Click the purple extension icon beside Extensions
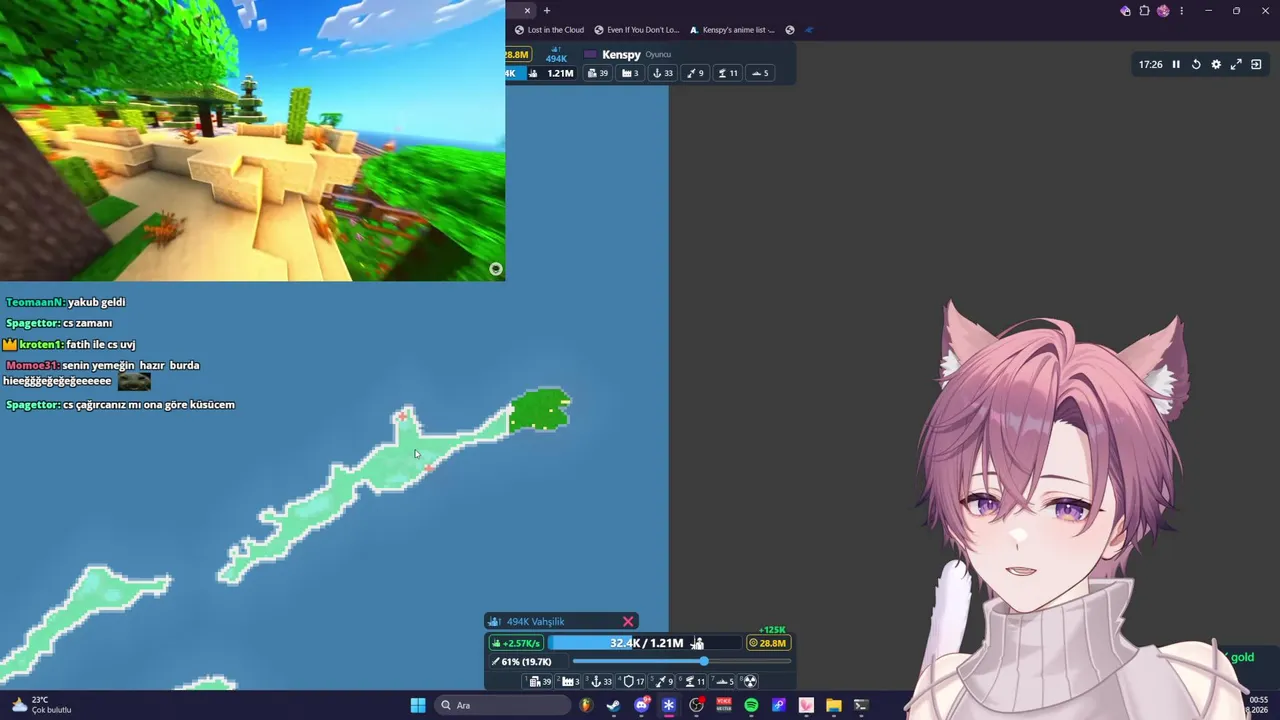 (1125, 11)
